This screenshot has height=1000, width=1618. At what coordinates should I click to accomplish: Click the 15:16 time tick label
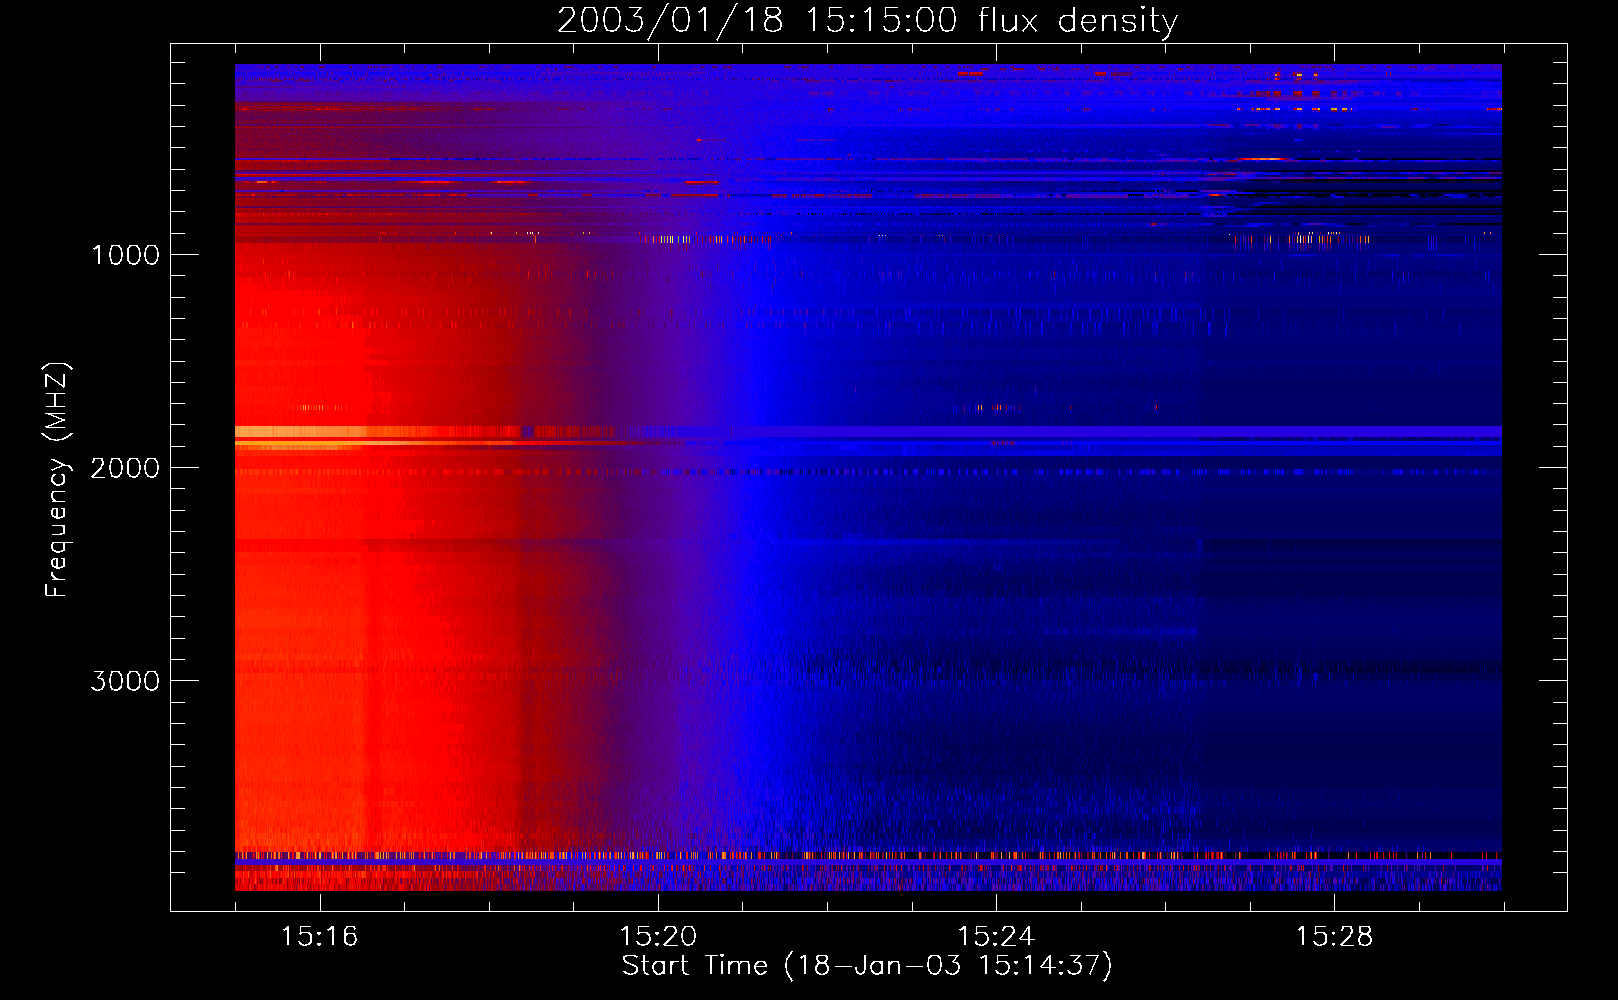point(320,936)
